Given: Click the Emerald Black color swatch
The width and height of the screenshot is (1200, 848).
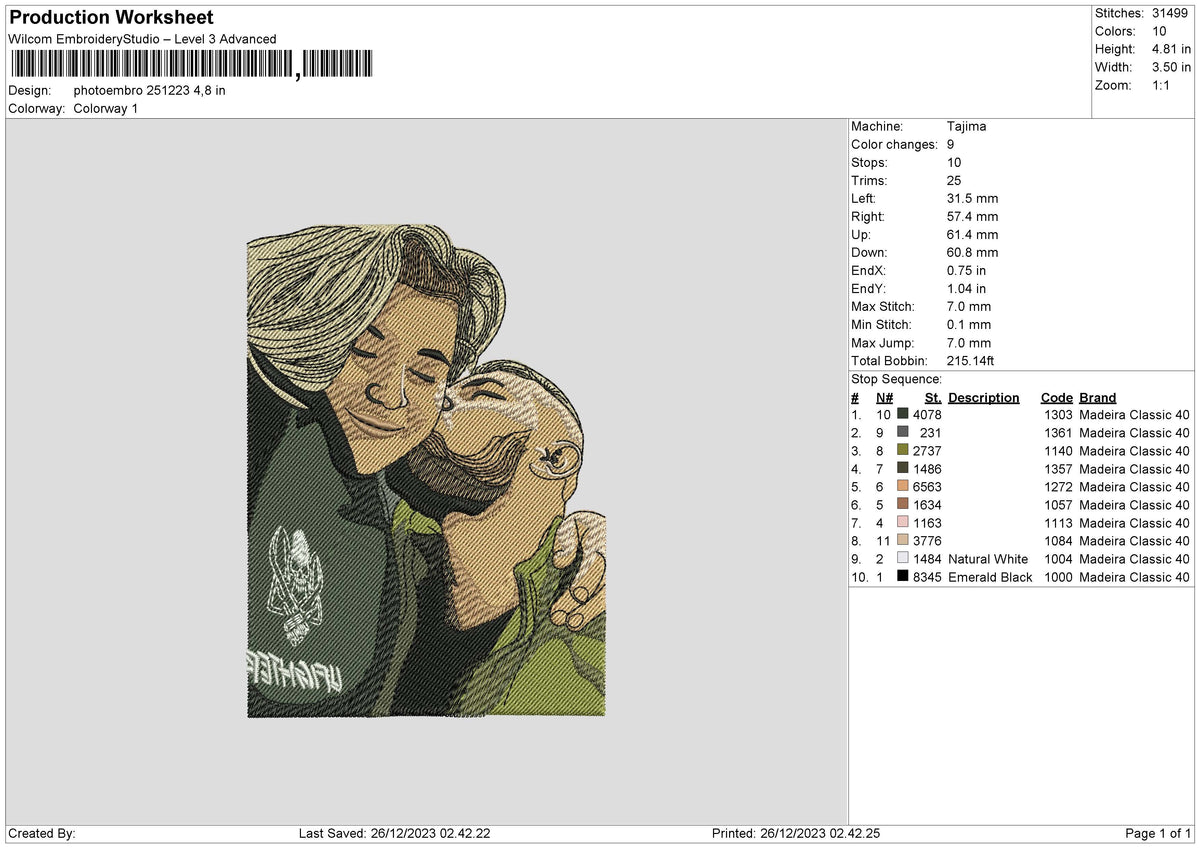Looking at the screenshot, I should tap(903, 576).
